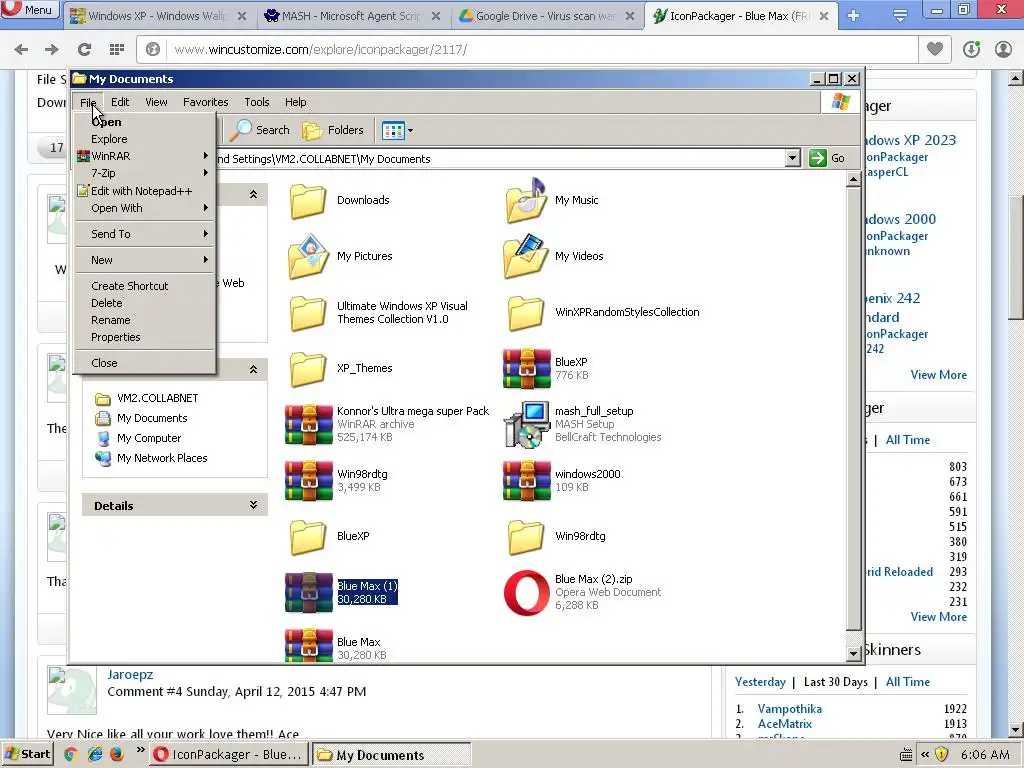Select the My Music folder icon
The width and height of the screenshot is (1024, 768).
click(x=526, y=200)
